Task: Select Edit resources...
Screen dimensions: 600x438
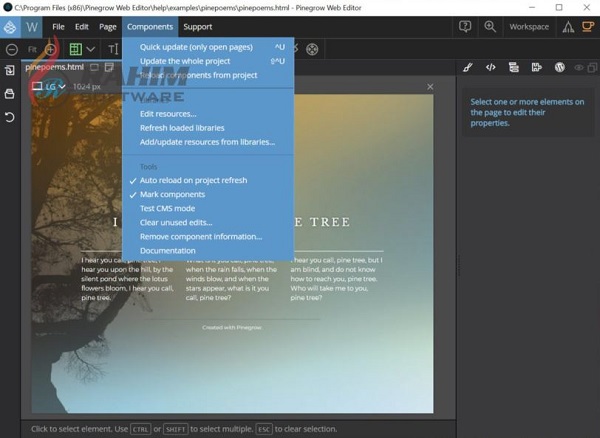Action: coord(208,114)
